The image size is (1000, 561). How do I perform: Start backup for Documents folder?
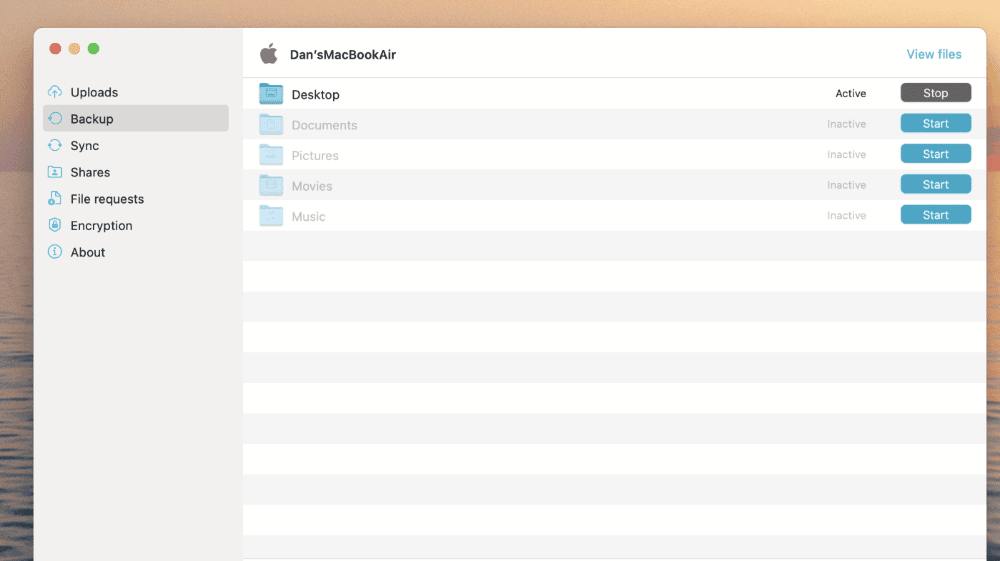click(x=935, y=124)
